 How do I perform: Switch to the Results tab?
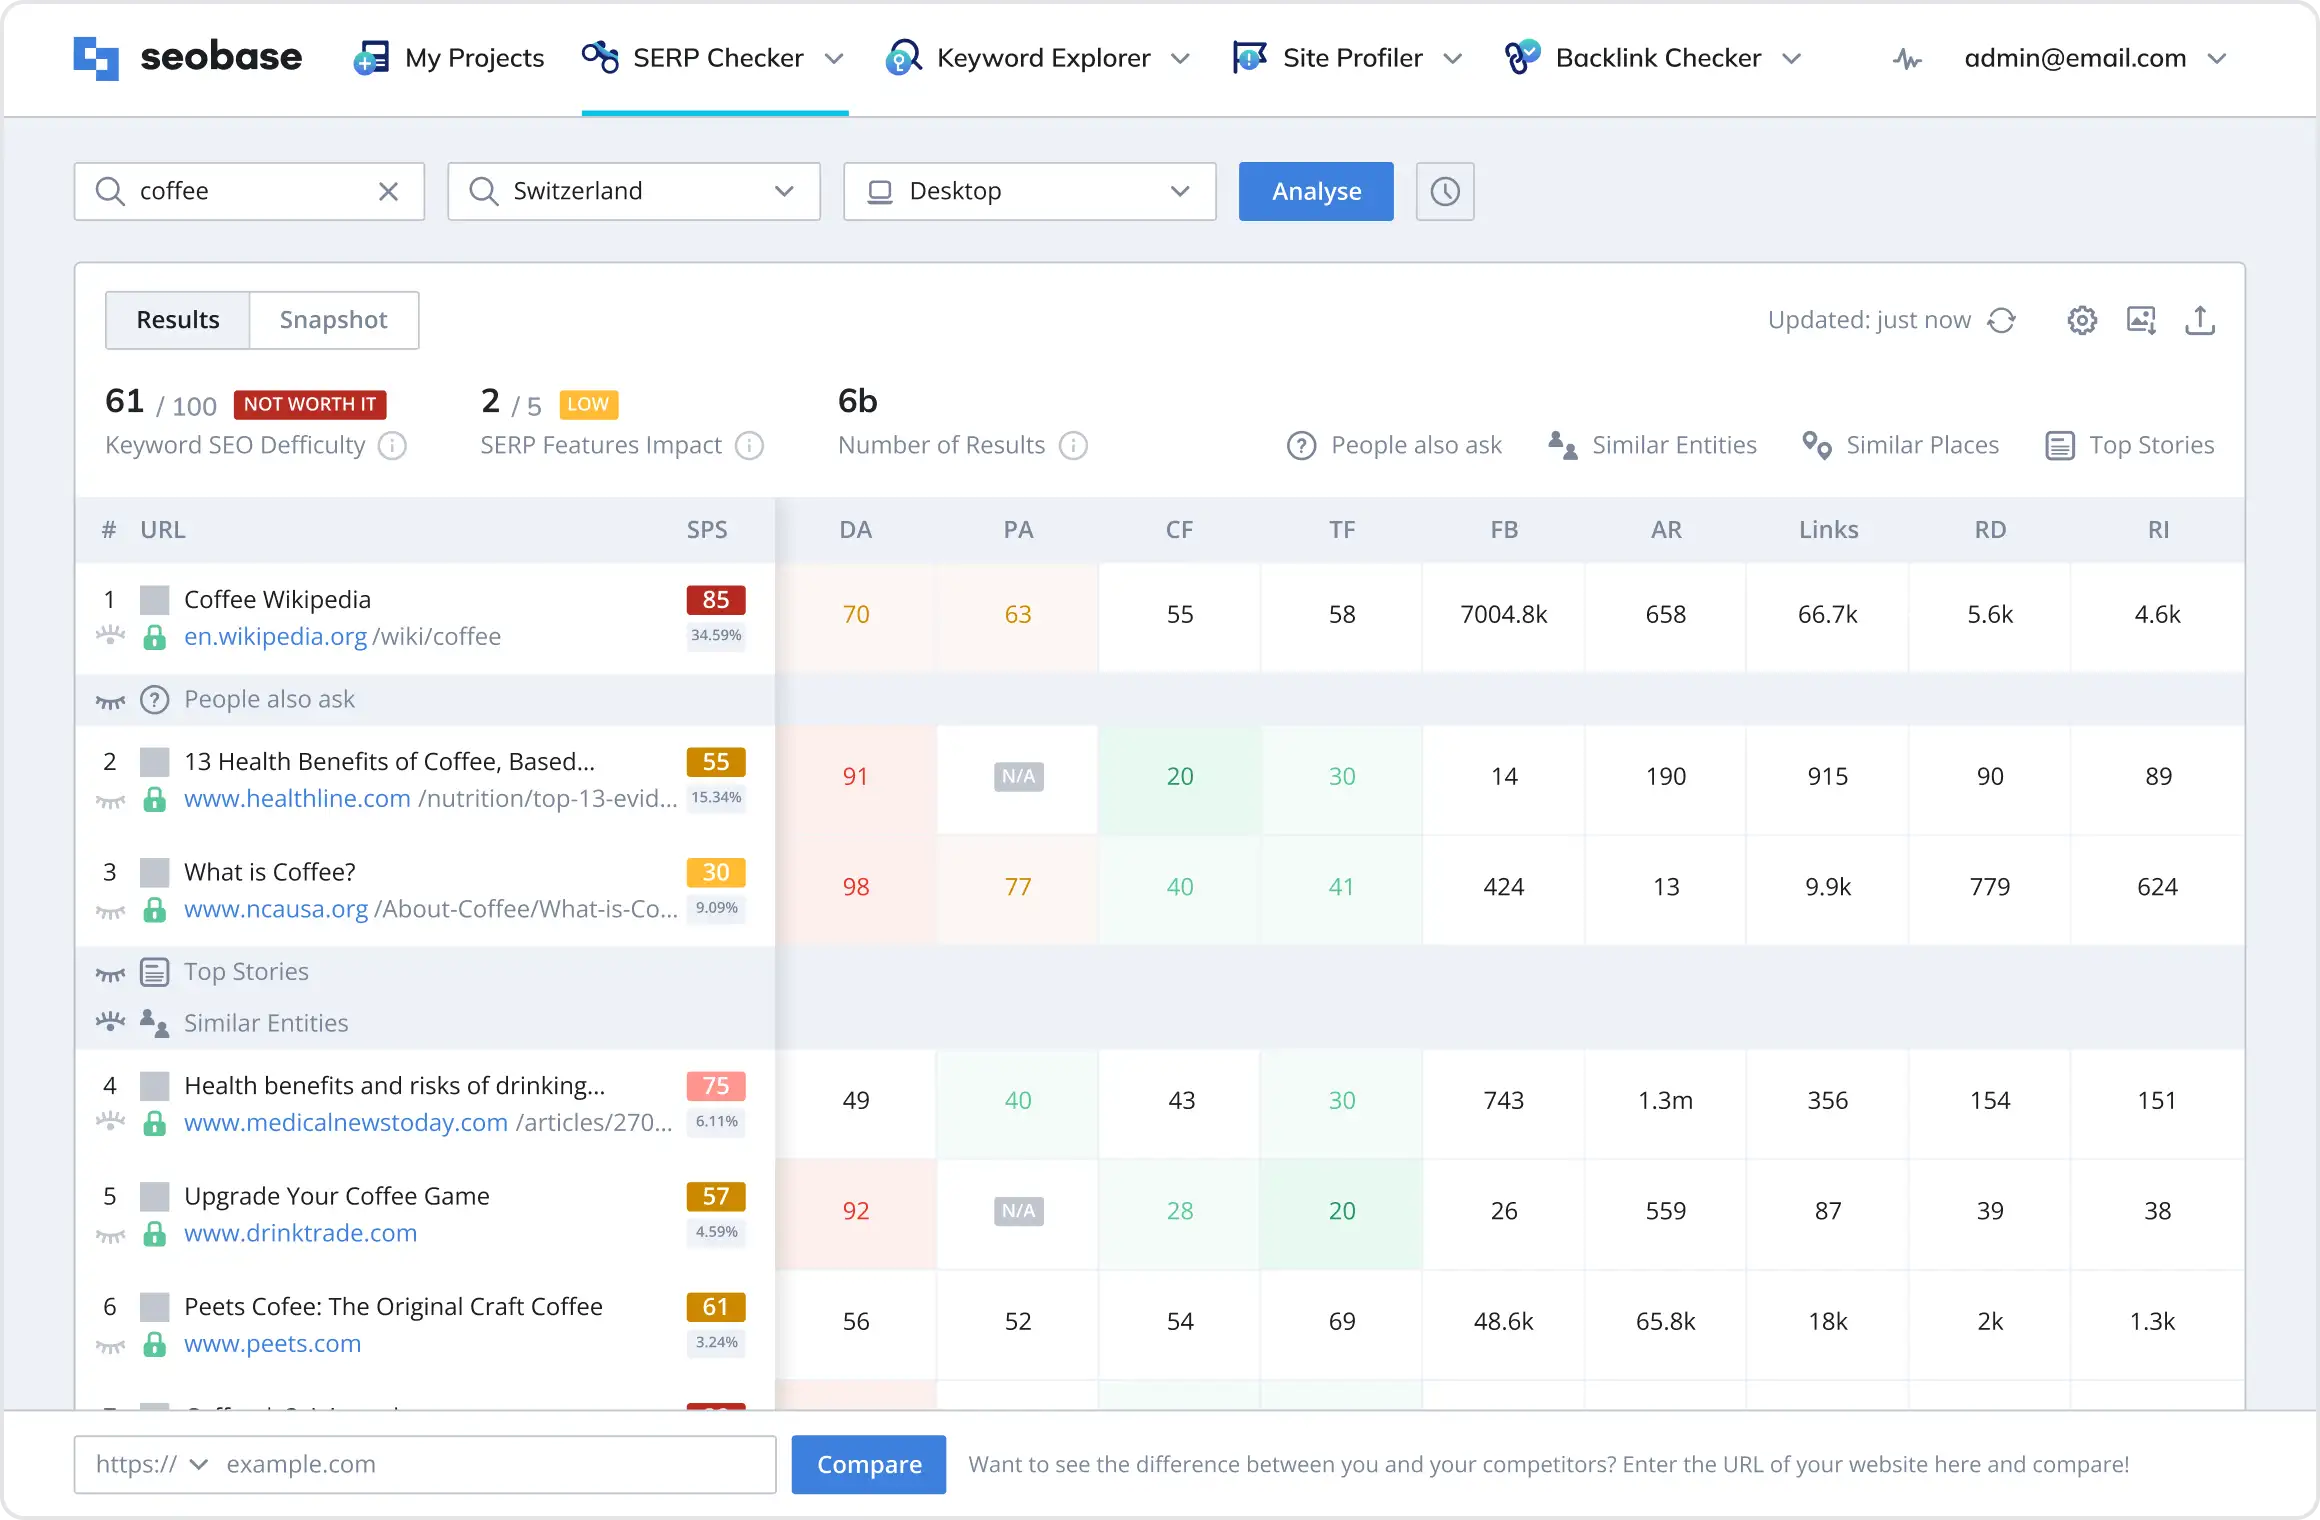pyautogui.click(x=178, y=320)
